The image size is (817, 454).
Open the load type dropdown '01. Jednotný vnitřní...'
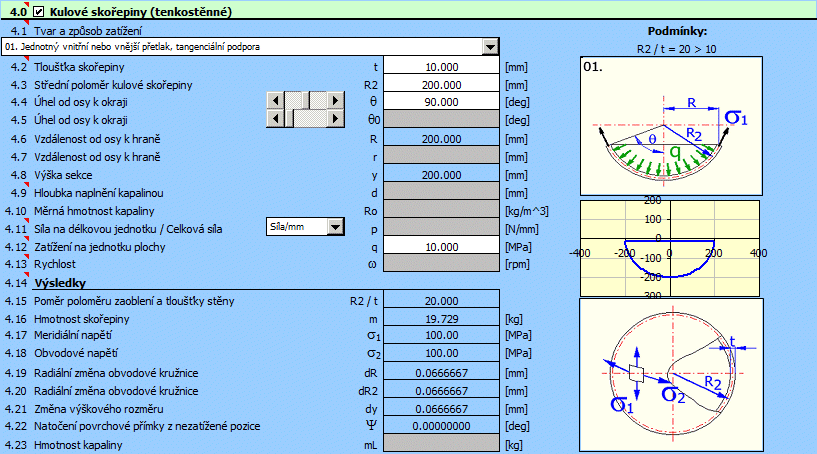[x=490, y=47]
